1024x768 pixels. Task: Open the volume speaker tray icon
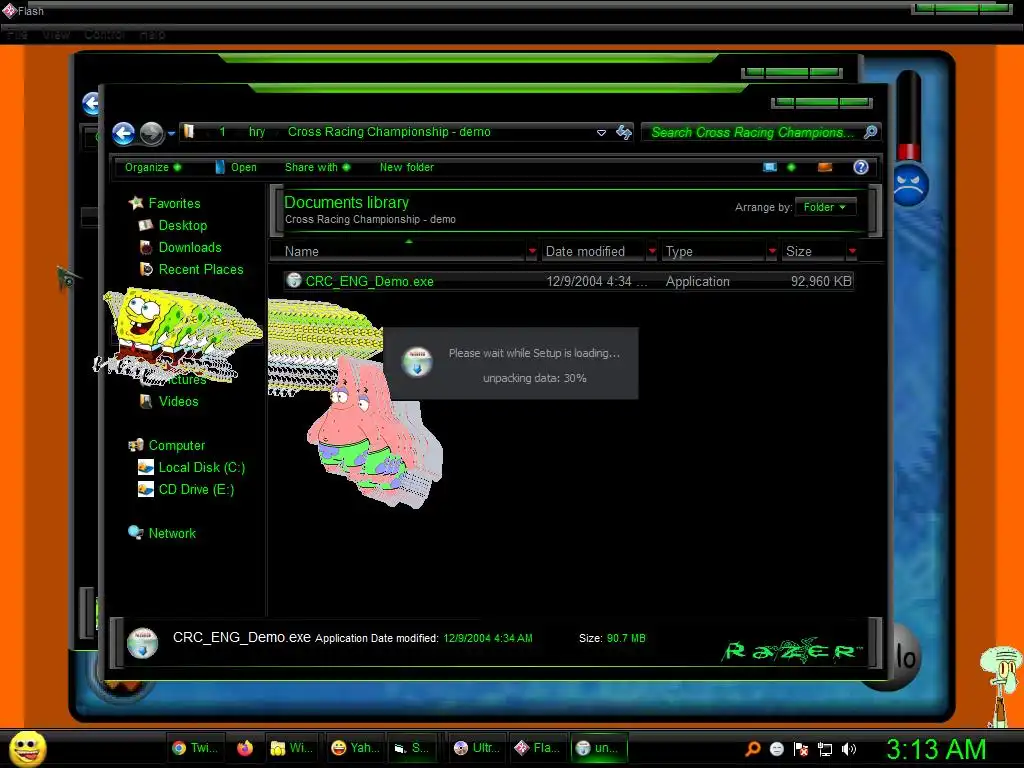[x=848, y=749]
